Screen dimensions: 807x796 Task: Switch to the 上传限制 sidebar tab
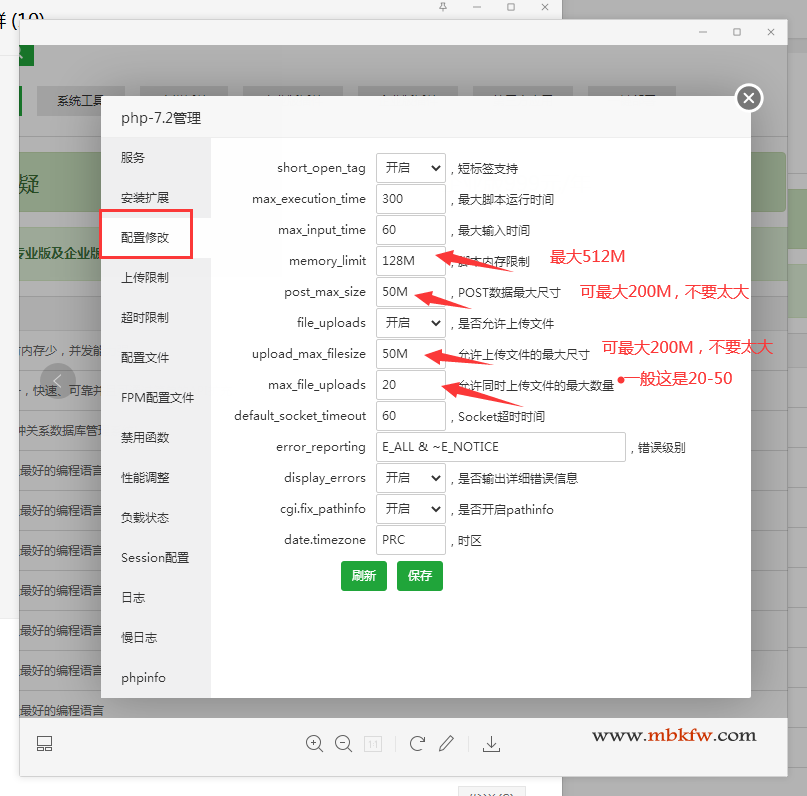pyautogui.click(x=145, y=278)
